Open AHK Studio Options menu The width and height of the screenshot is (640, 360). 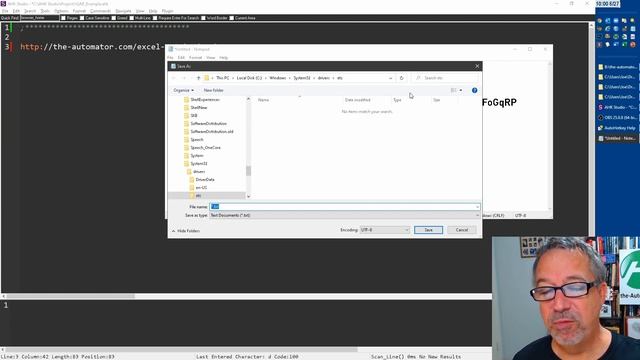(x=61, y=11)
